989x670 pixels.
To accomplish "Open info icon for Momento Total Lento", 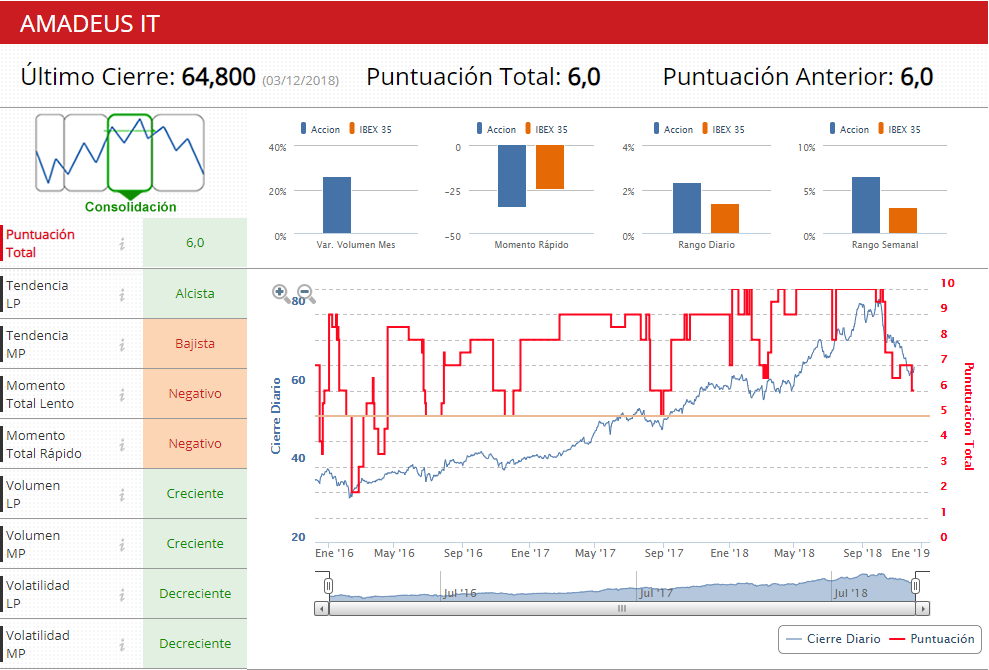I will (122, 394).
